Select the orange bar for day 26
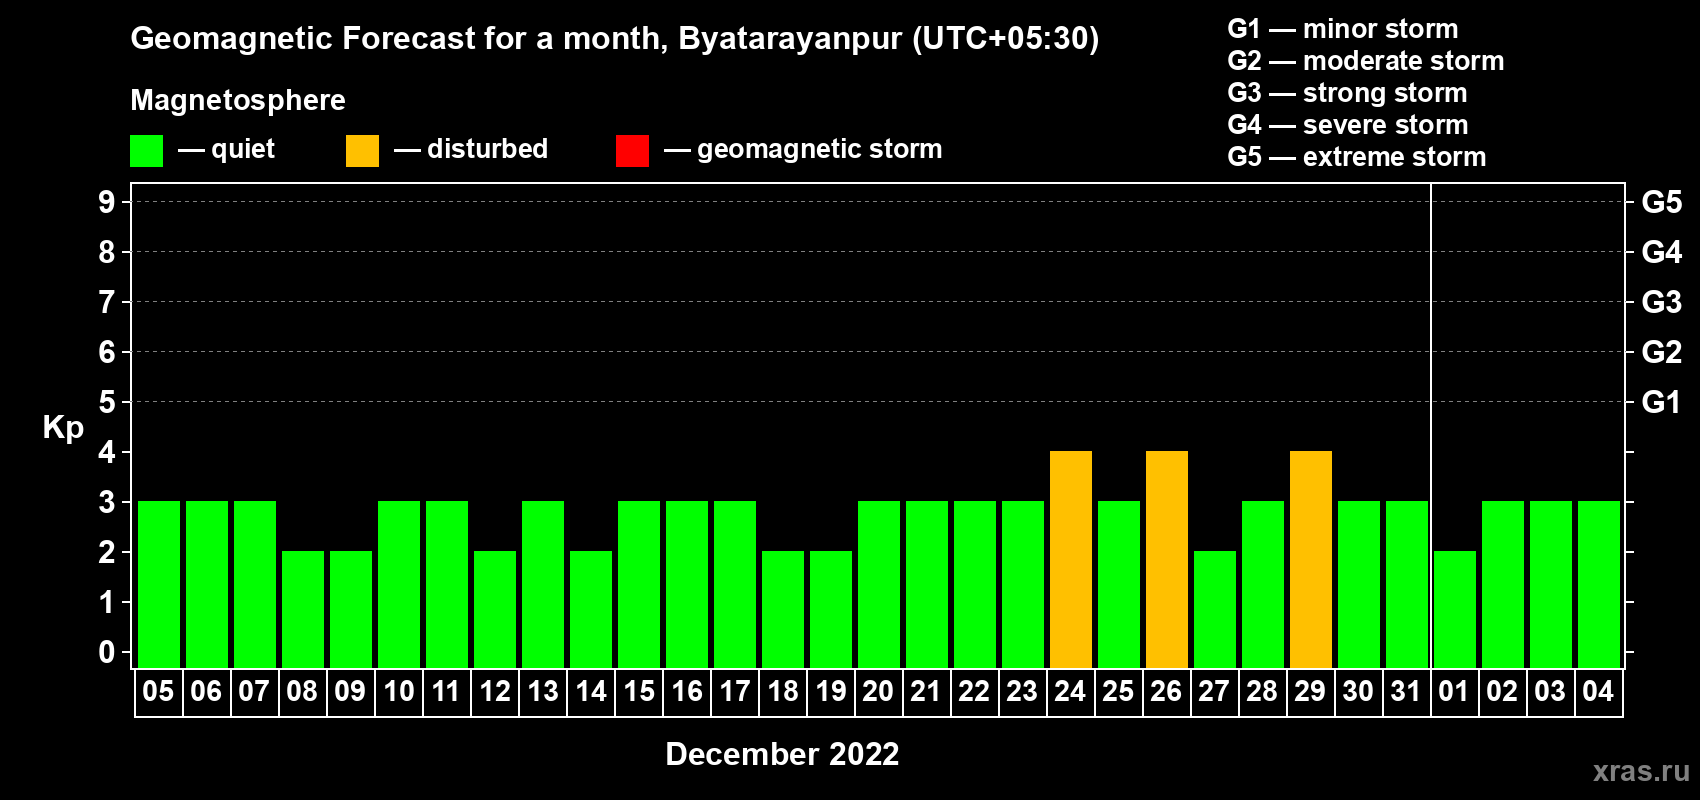Screen dimensions: 1700x800 click(x=1166, y=560)
